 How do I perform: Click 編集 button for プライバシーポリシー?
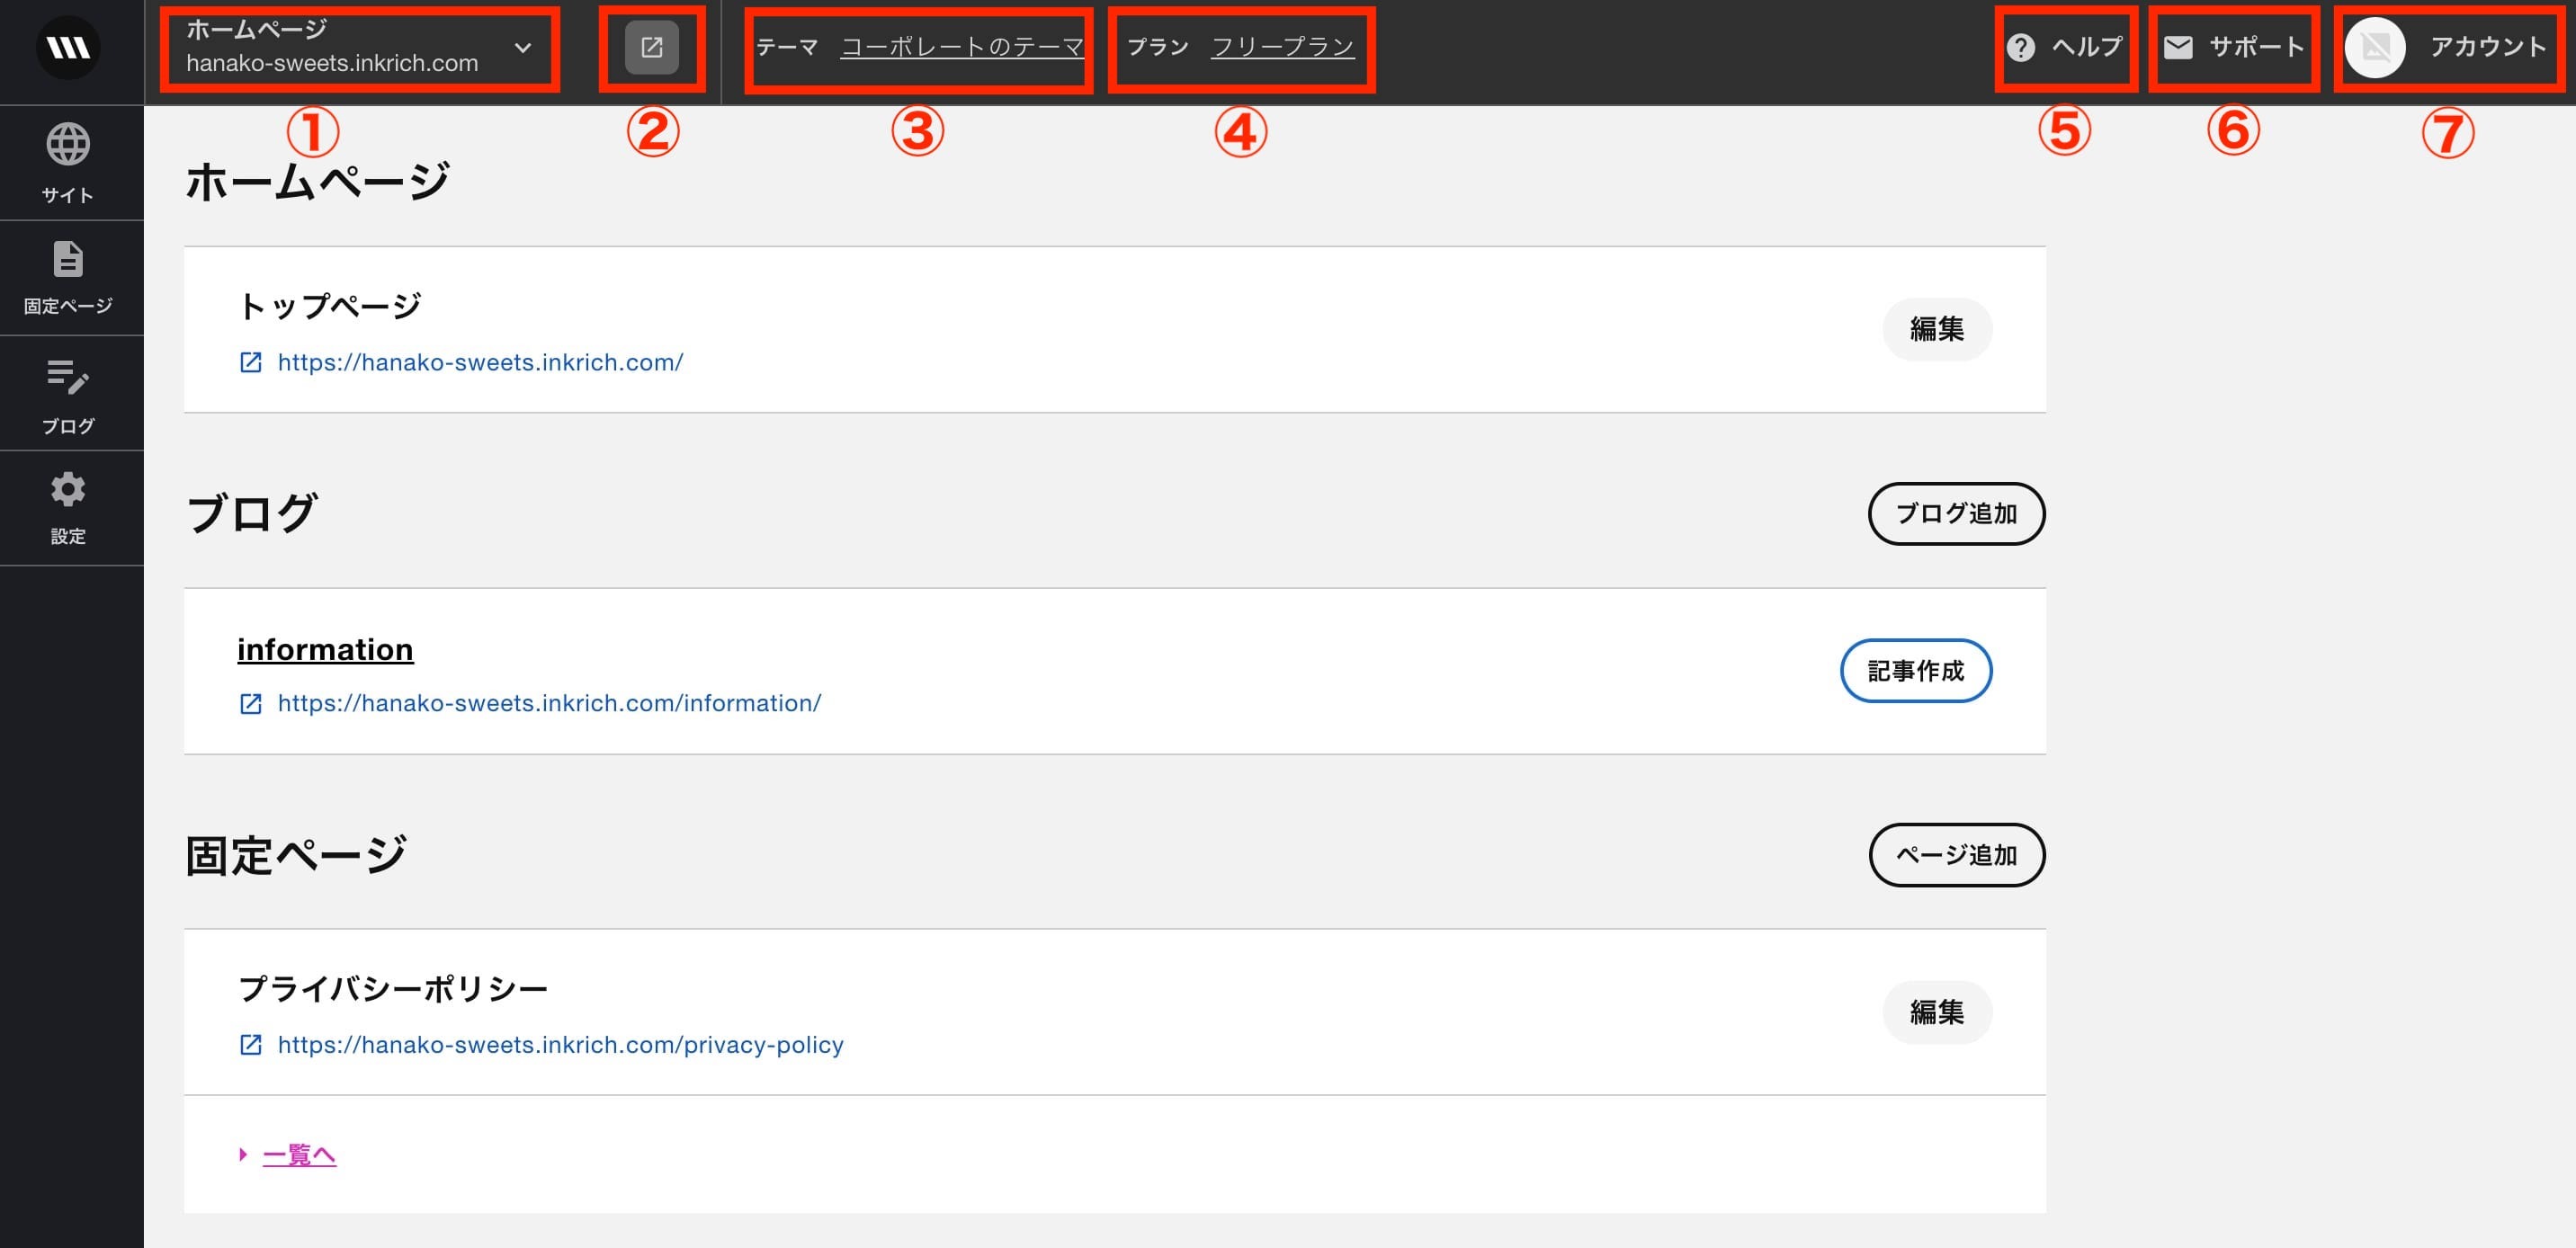pos(1937,1012)
